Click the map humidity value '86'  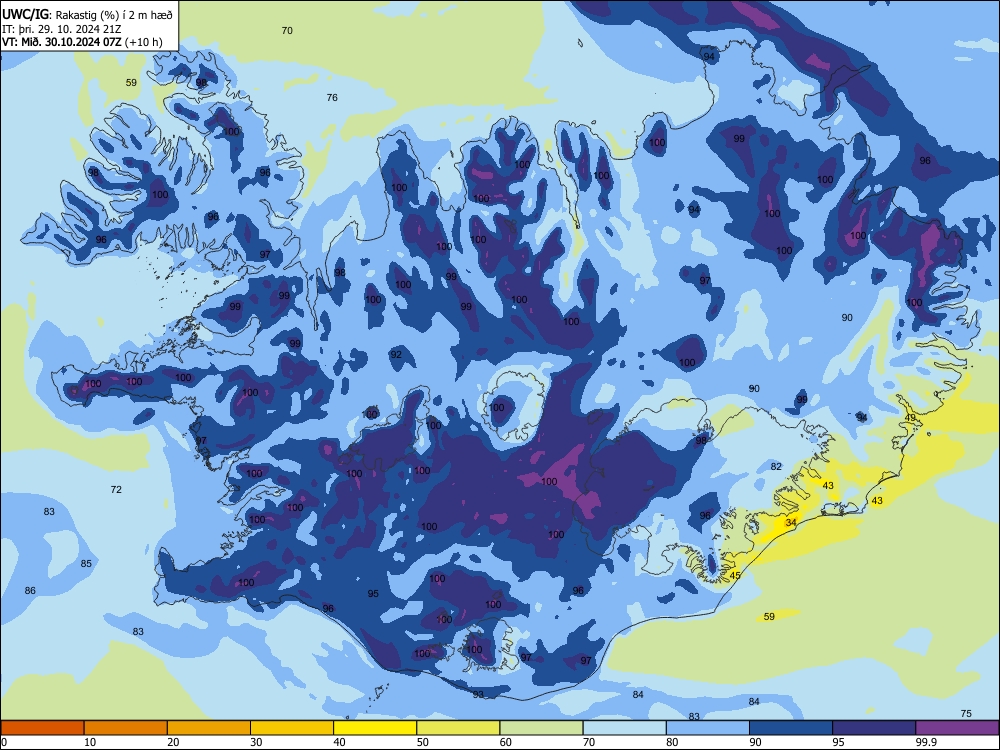(30, 591)
